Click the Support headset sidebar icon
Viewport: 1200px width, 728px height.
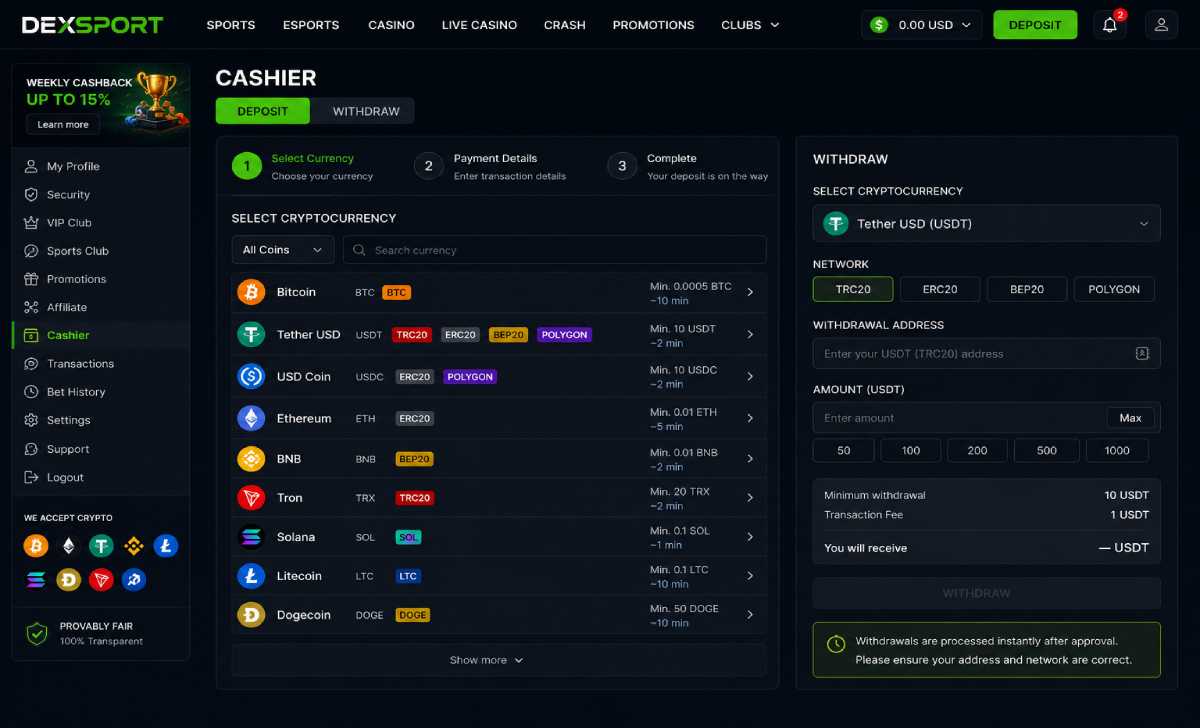pos(31,449)
